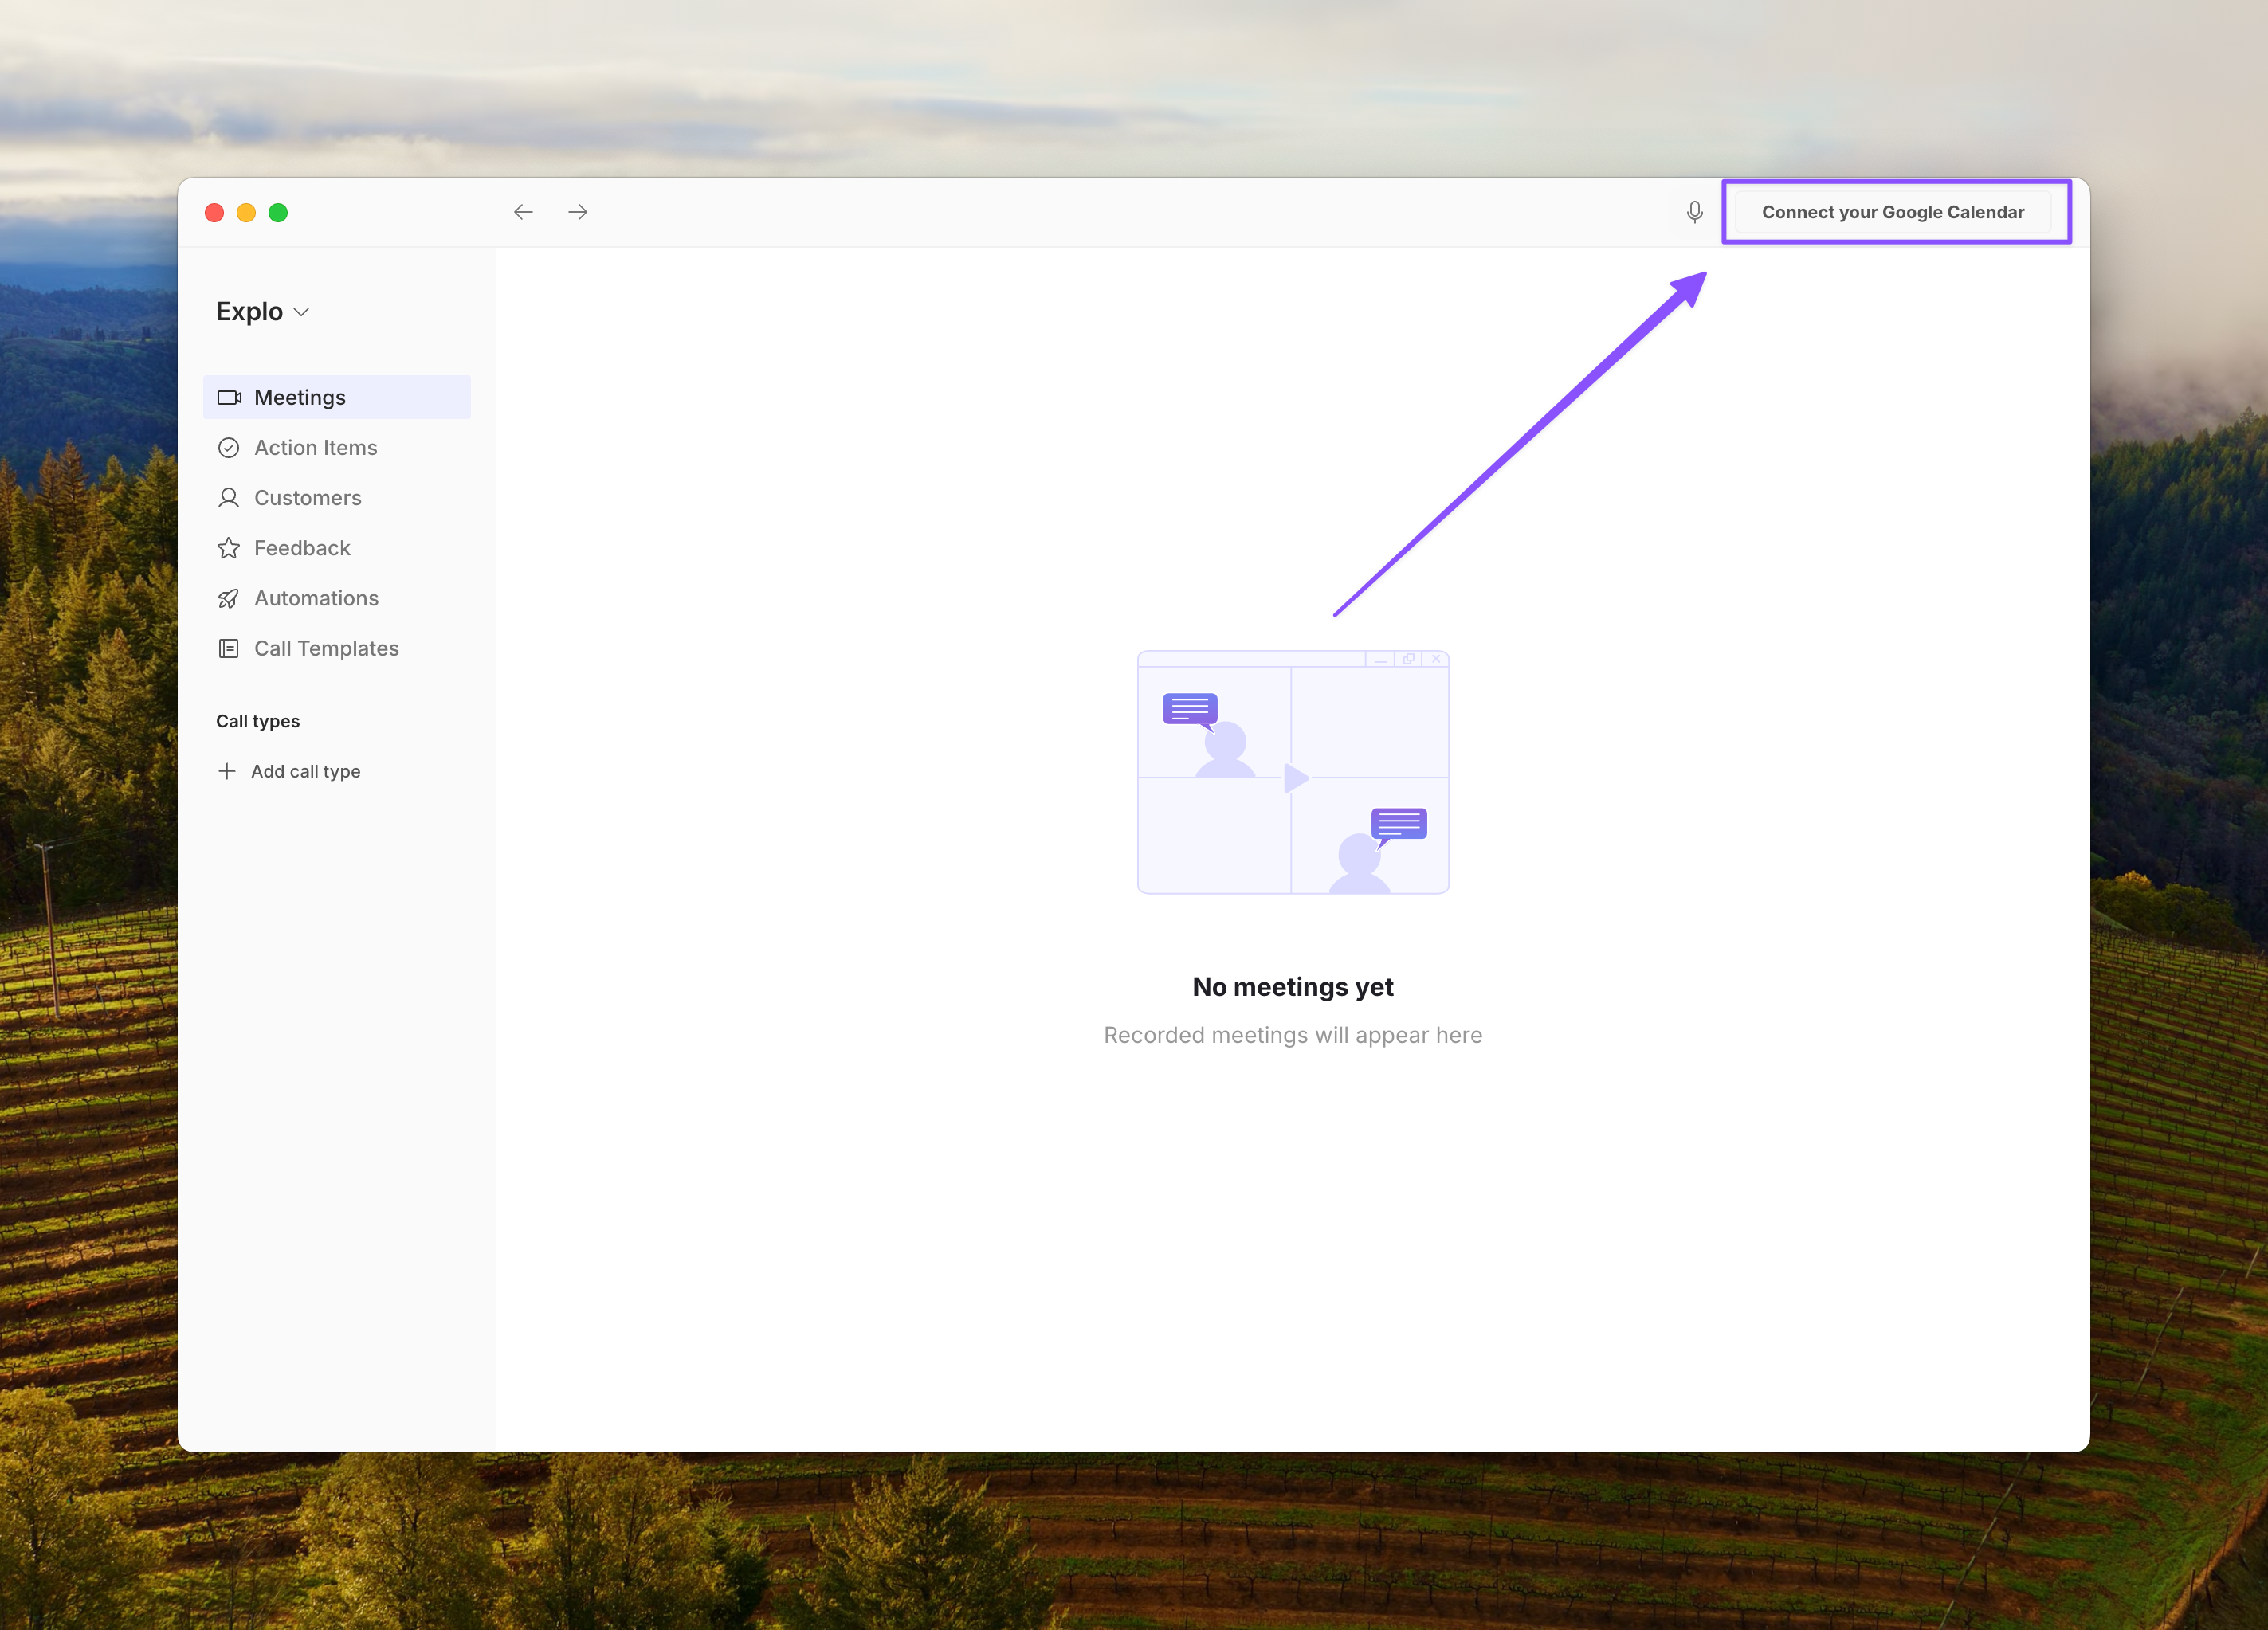Click the Customers person icon
2268x1630 pixels.
coord(229,498)
